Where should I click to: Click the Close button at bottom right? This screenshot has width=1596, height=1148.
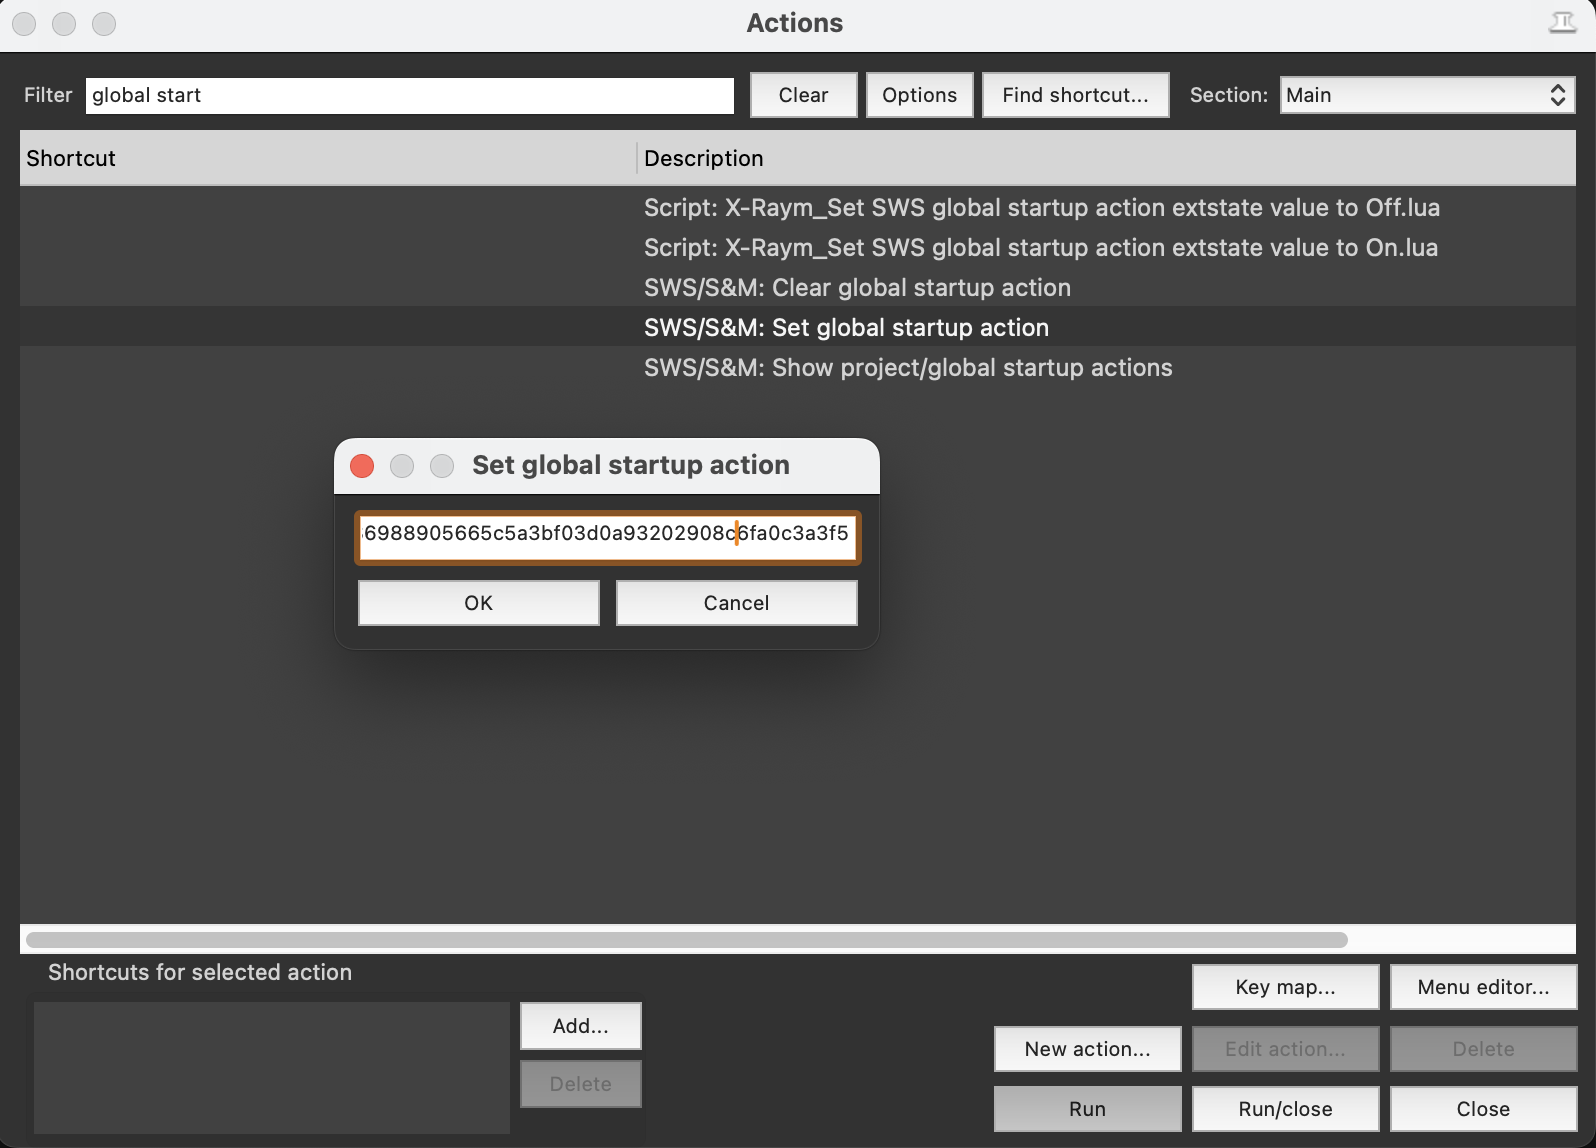[1484, 1109]
